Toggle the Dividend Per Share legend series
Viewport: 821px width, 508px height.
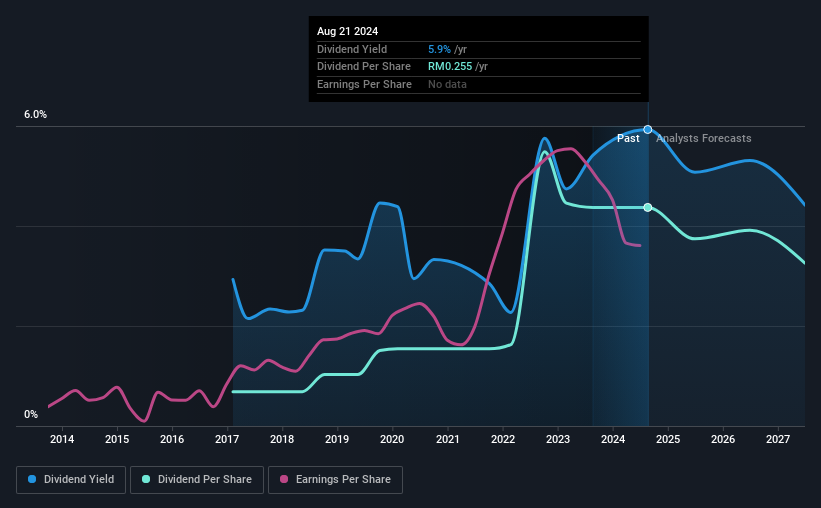(197, 480)
